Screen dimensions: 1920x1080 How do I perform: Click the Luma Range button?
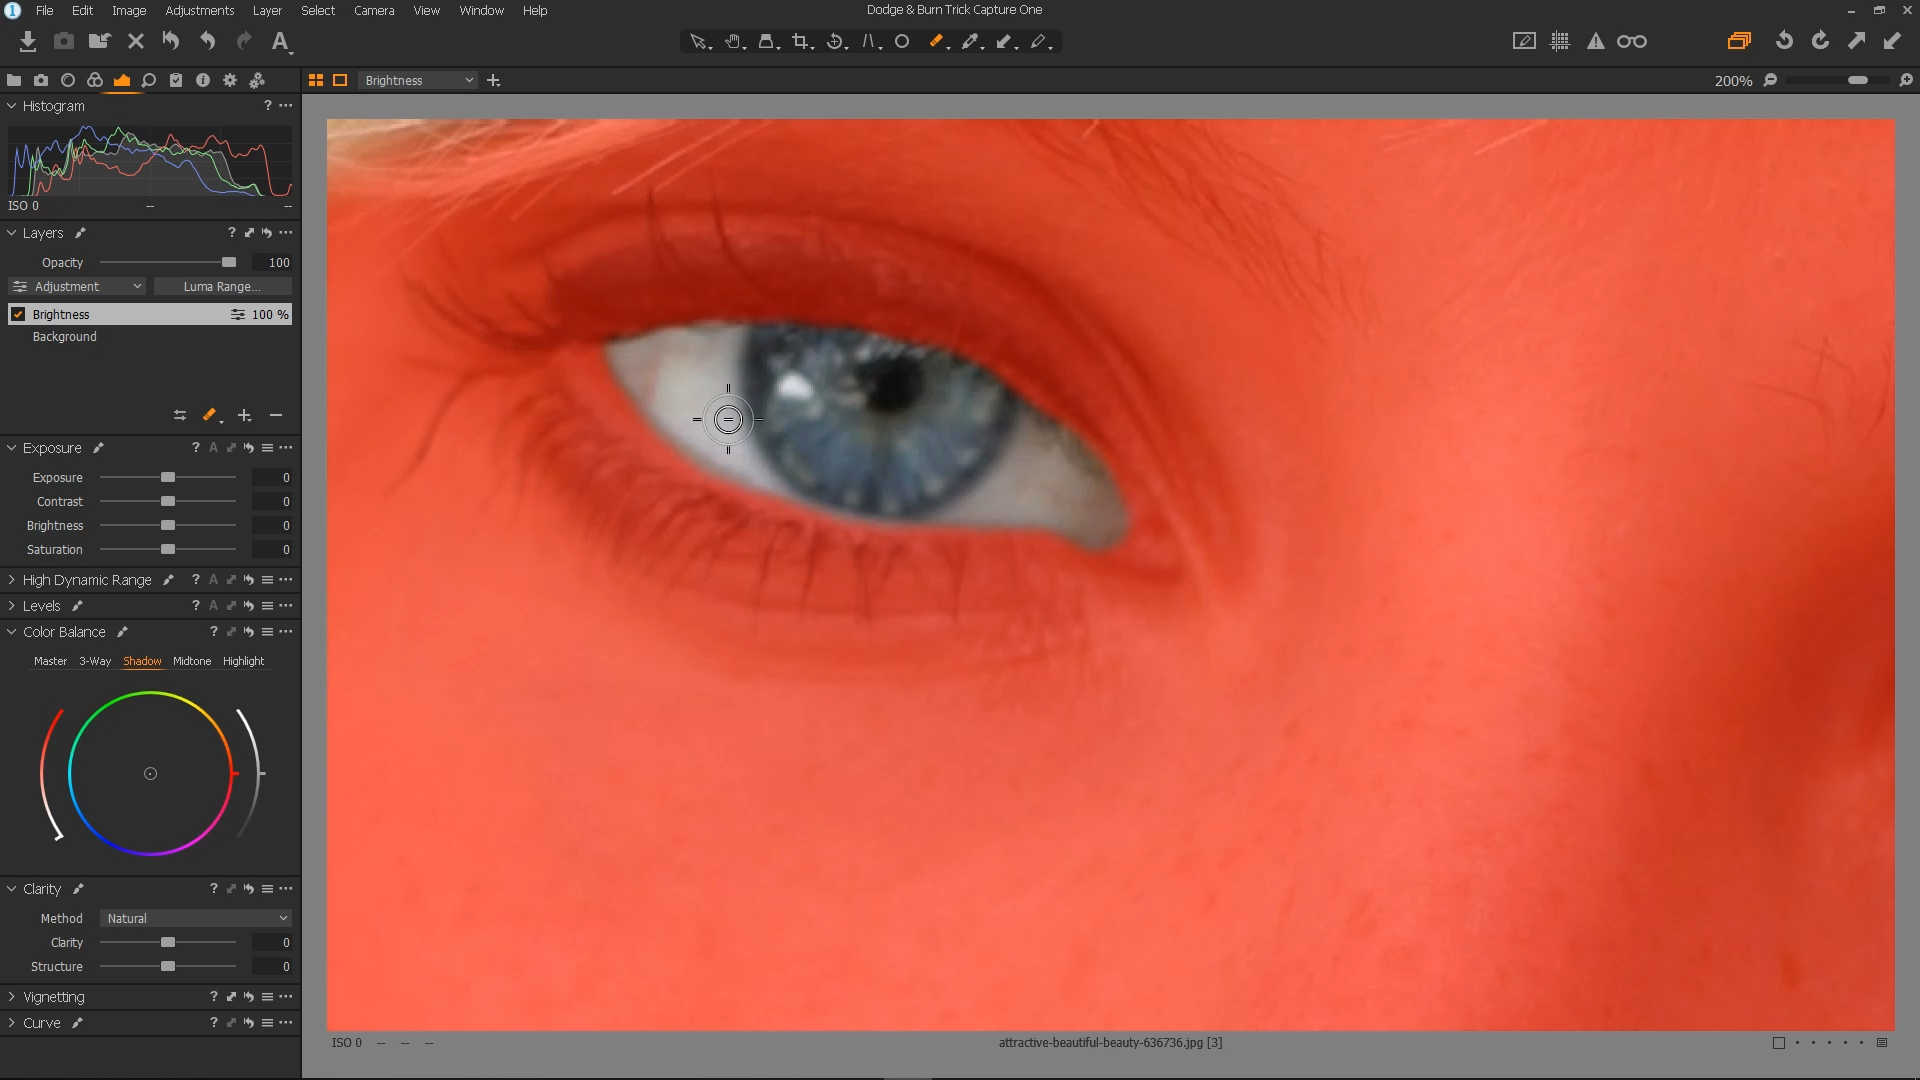point(222,287)
